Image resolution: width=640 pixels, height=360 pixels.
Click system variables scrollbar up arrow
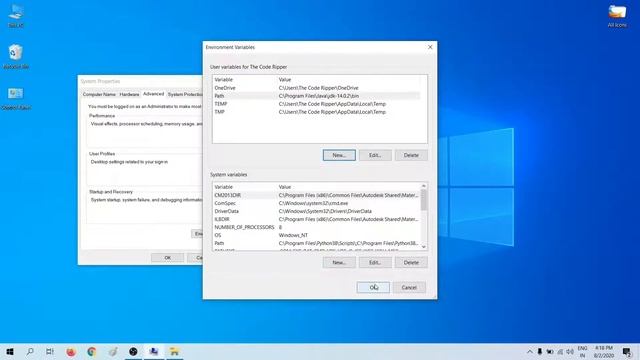click(424, 186)
